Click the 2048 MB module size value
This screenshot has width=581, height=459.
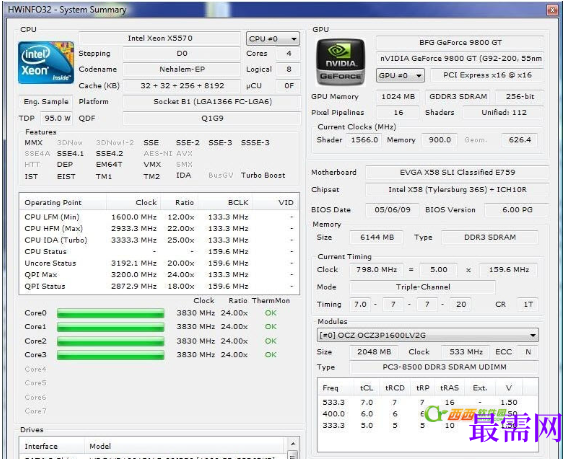click(374, 352)
